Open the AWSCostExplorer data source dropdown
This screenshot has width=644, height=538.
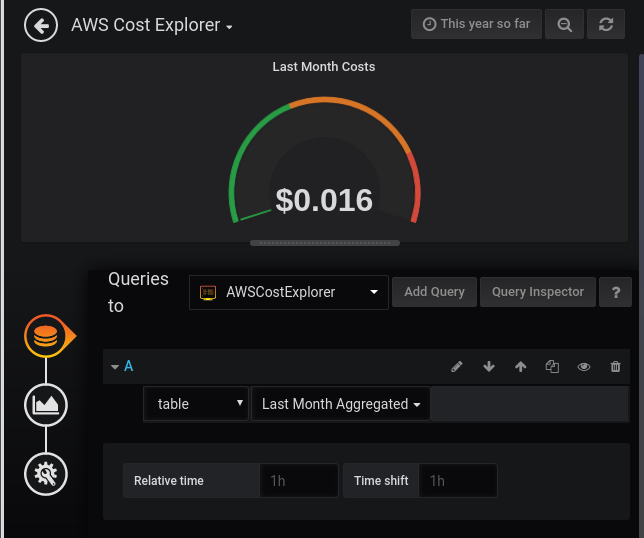(289, 292)
